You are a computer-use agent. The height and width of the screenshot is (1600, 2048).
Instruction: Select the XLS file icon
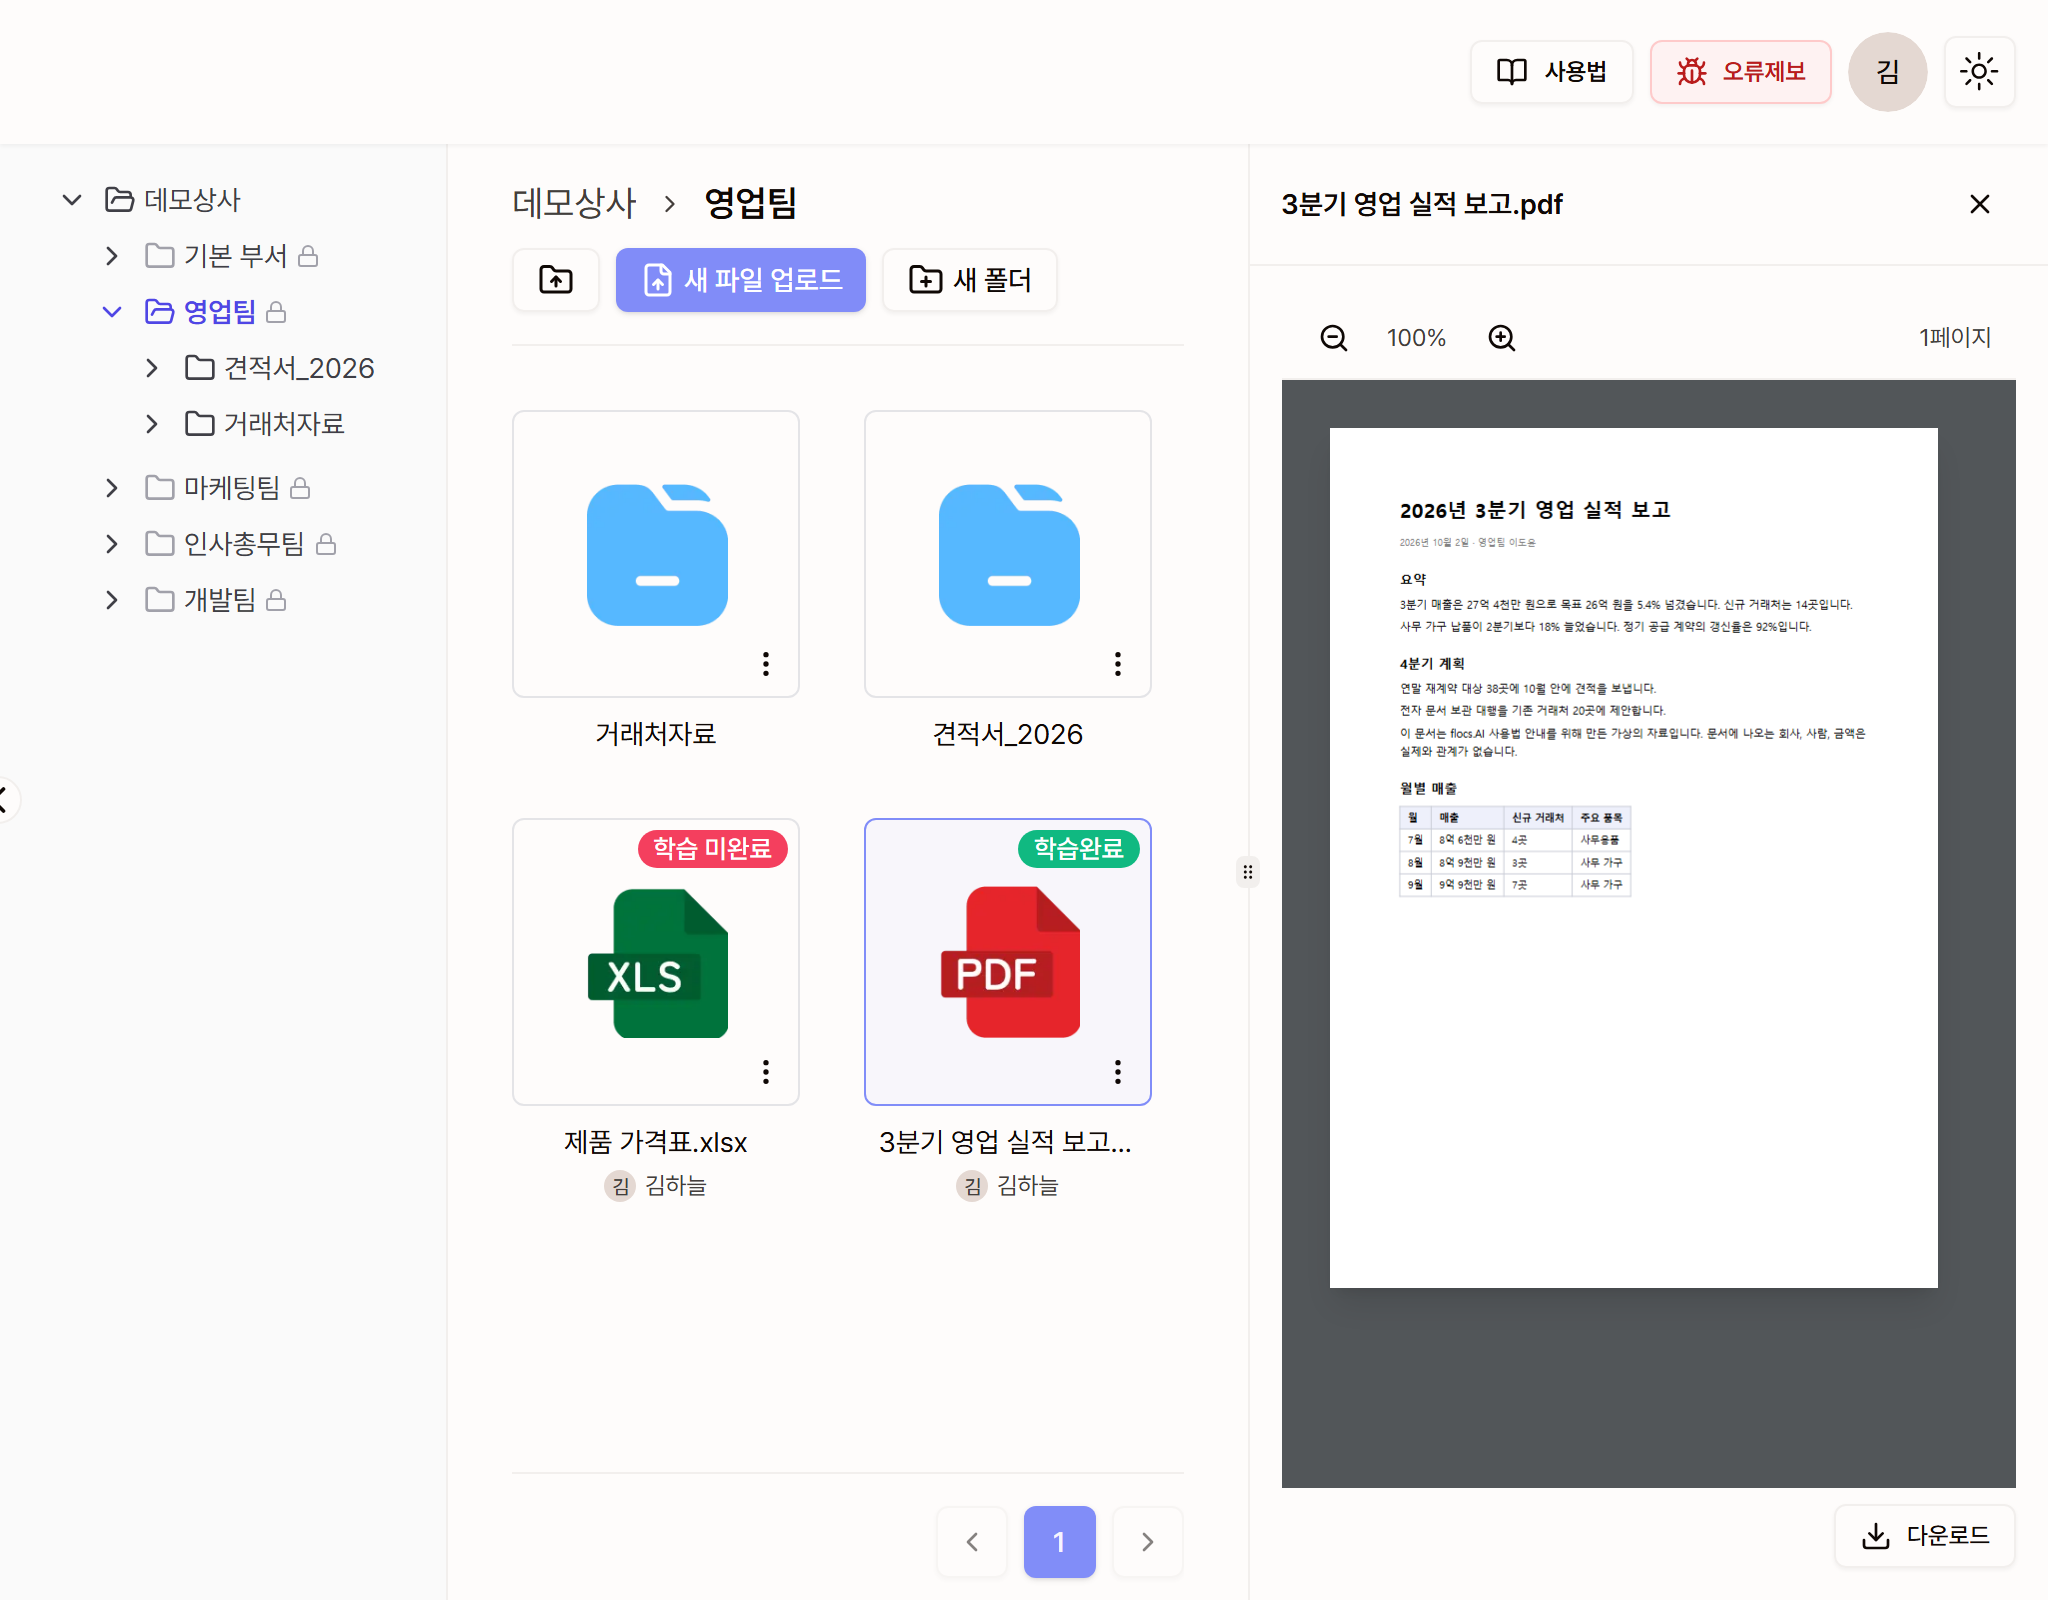point(657,963)
